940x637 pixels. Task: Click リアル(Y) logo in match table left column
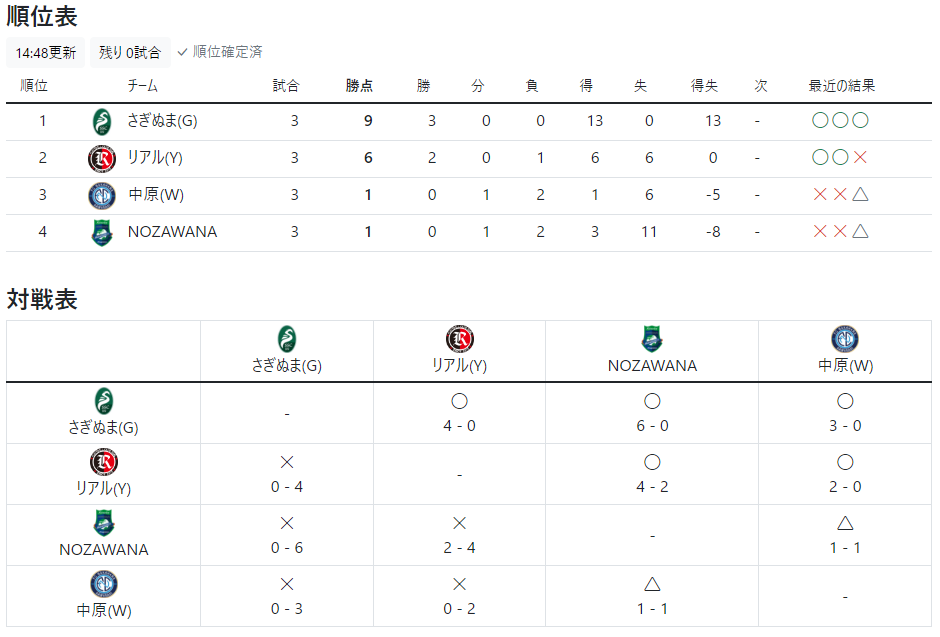[104, 462]
